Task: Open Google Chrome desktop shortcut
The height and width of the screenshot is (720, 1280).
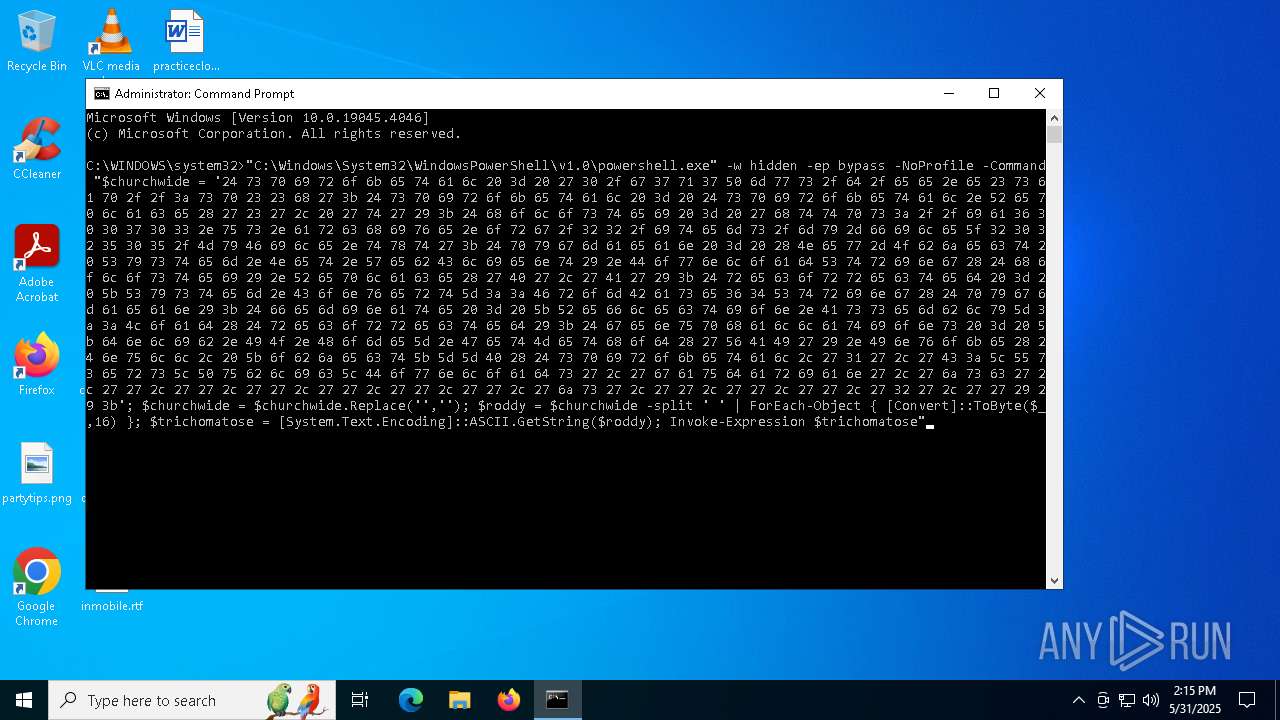Action: point(37,587)
